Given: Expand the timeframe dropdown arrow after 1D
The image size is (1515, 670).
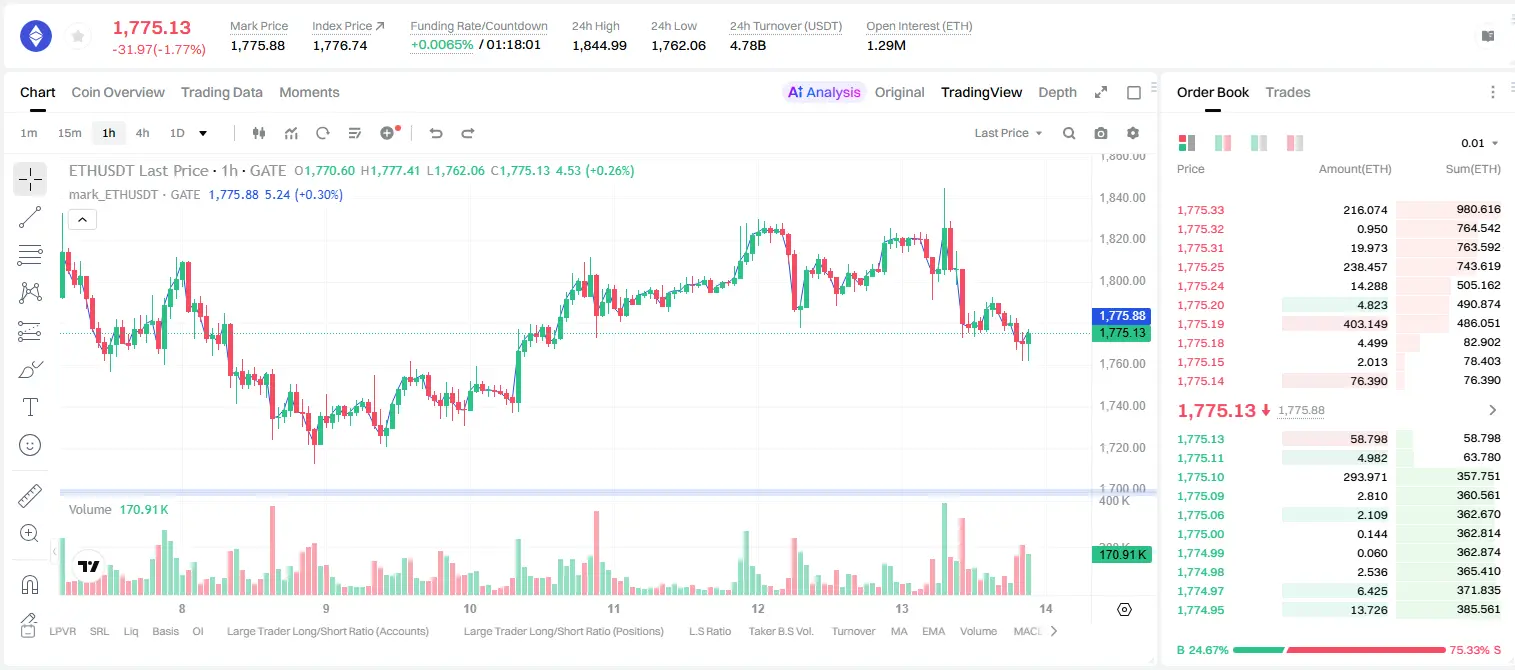Looking at the screenshot, I should pyautogui.click(x=203, y=133).
